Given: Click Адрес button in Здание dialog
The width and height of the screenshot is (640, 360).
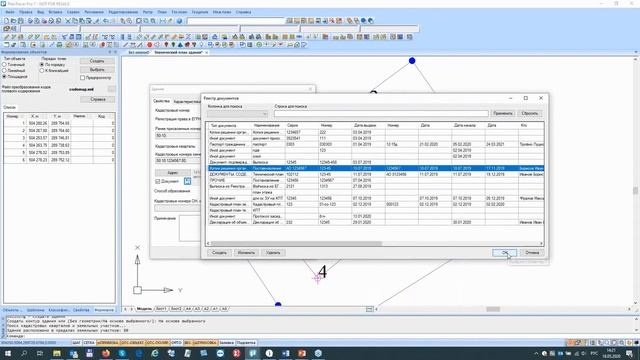Looking at the screenshot, I should point(173,173).
